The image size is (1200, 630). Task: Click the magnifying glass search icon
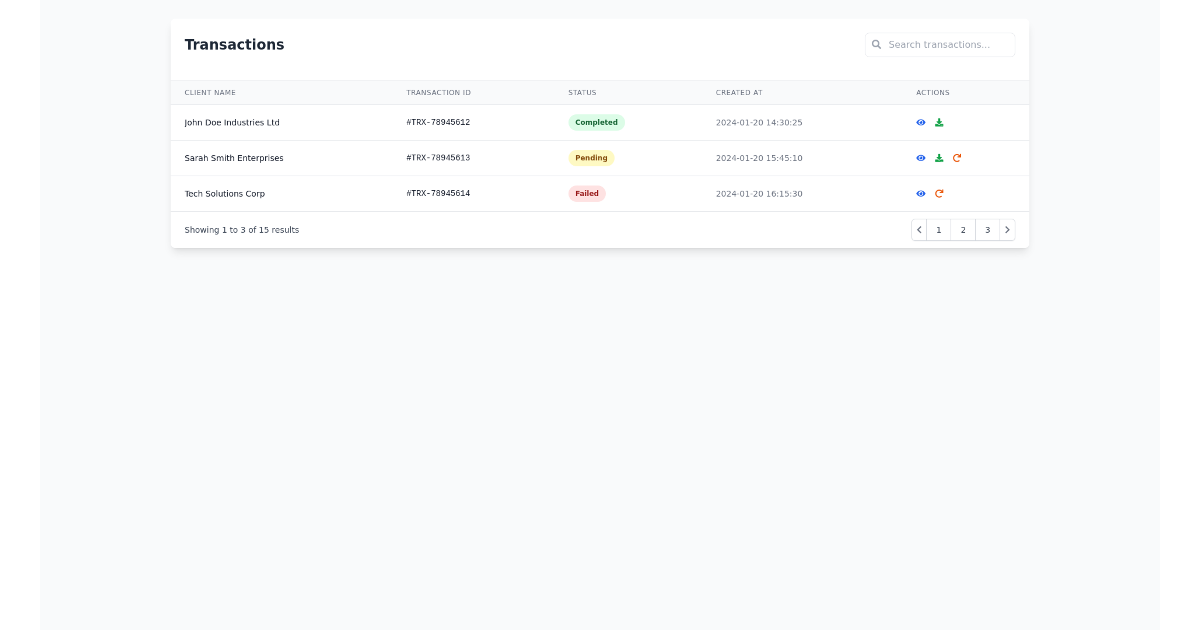coord(877,44)
